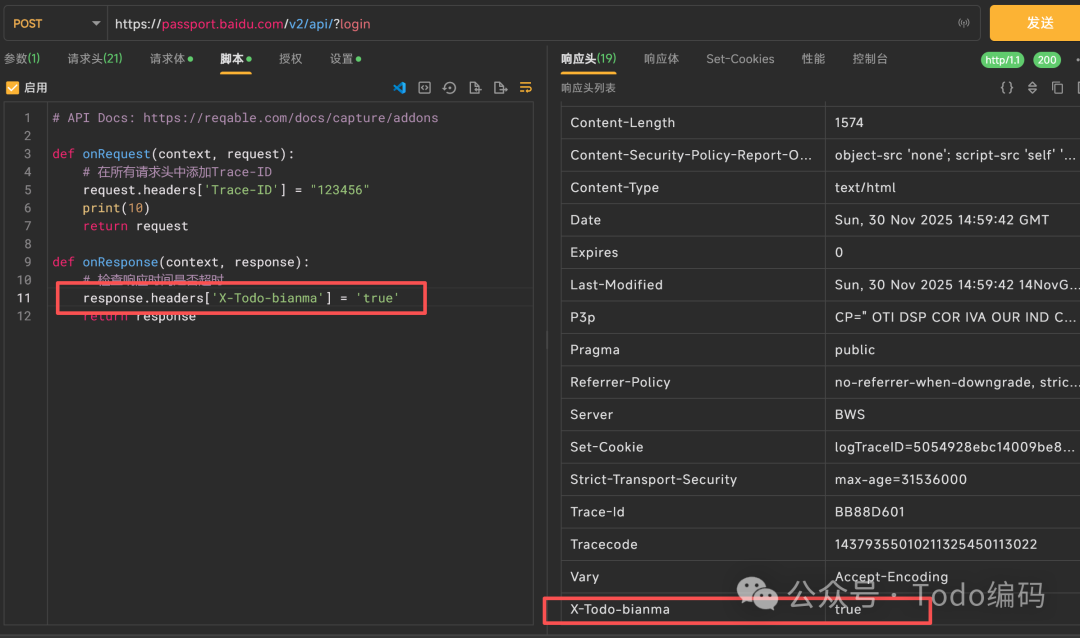Click the revert history icon in script toolbar
The image size is (1080, 638).
[x=449, y=87]
